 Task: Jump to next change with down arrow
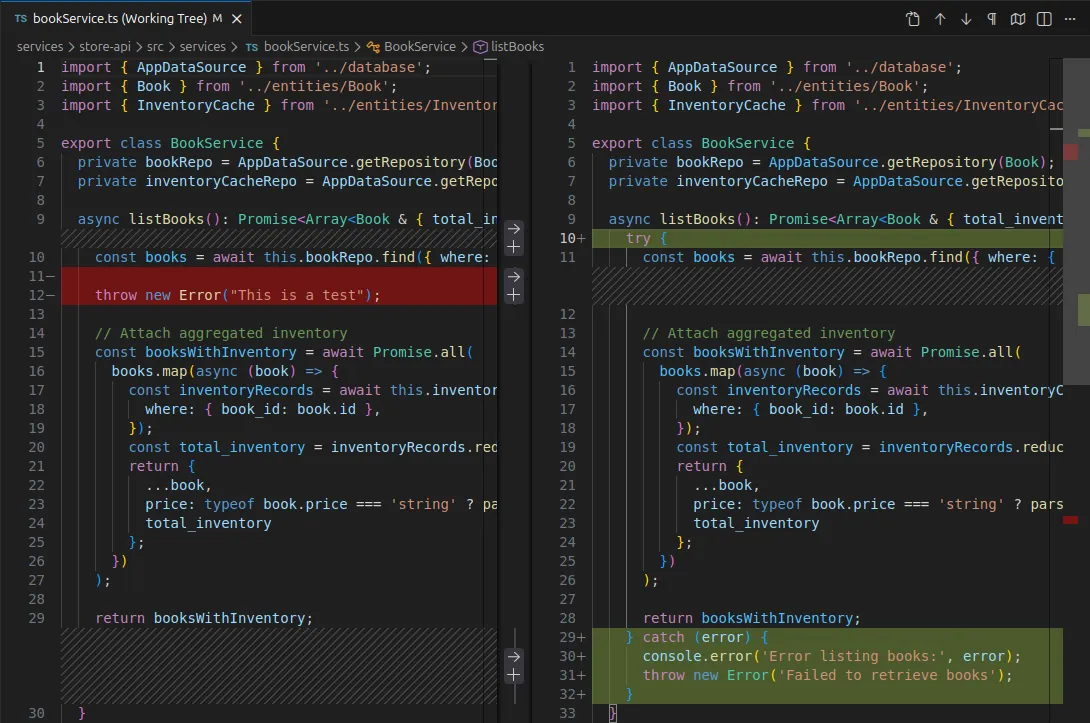click(966, 19)
